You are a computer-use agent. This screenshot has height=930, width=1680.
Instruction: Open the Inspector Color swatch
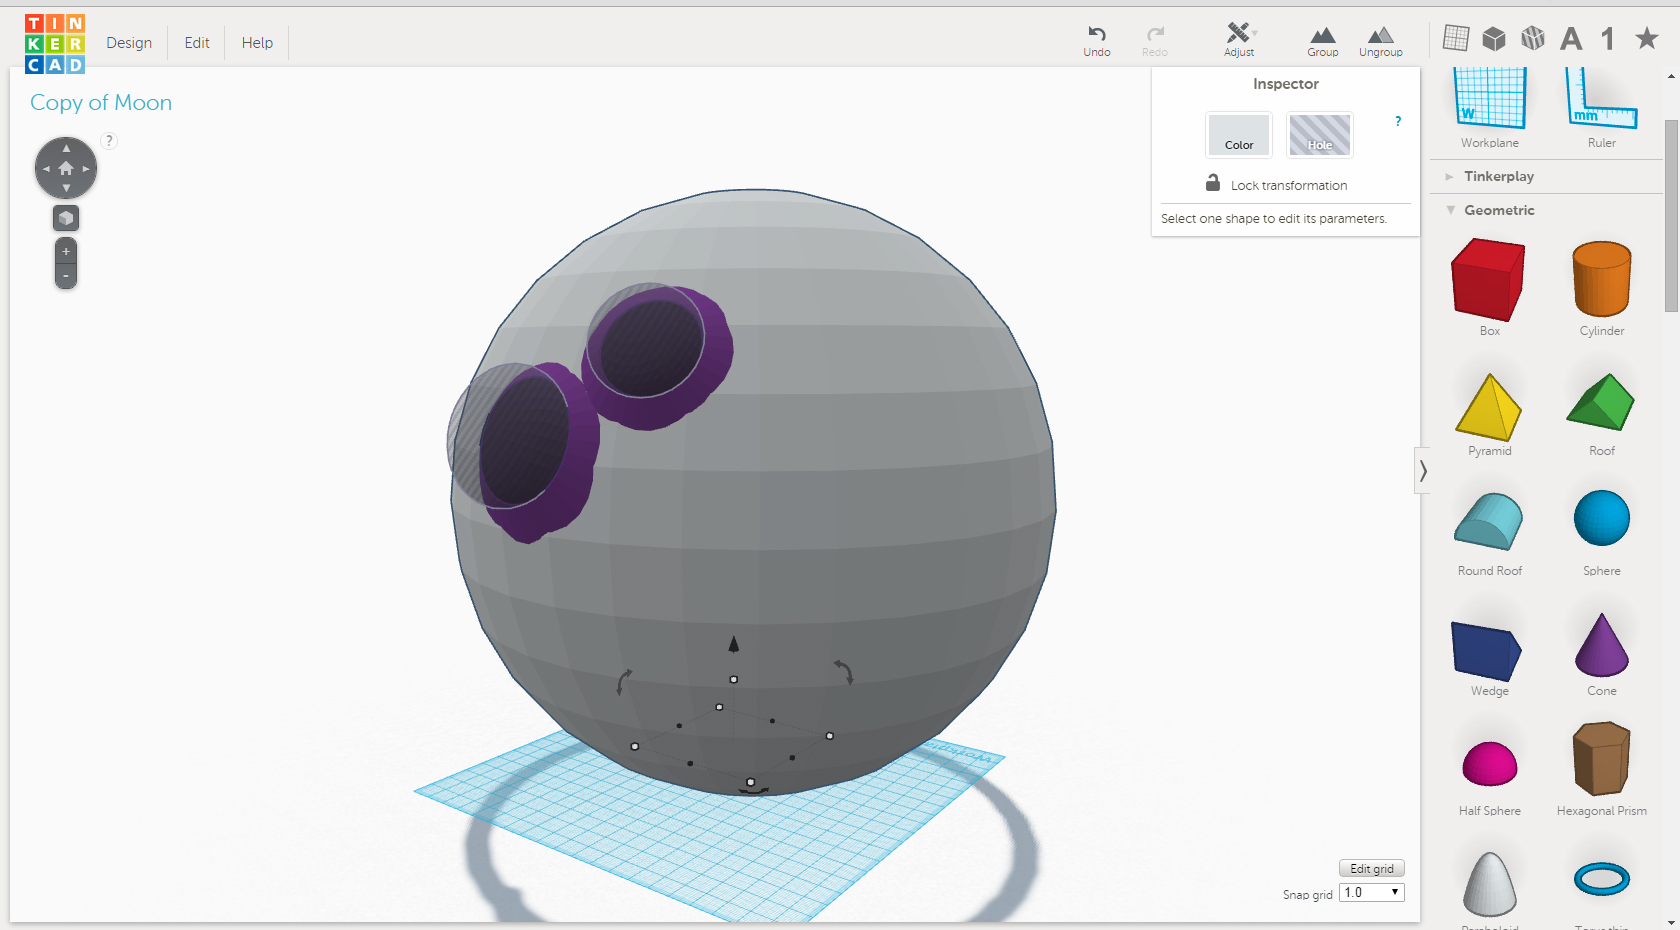pyautogui.click(x=1239, y=135)
